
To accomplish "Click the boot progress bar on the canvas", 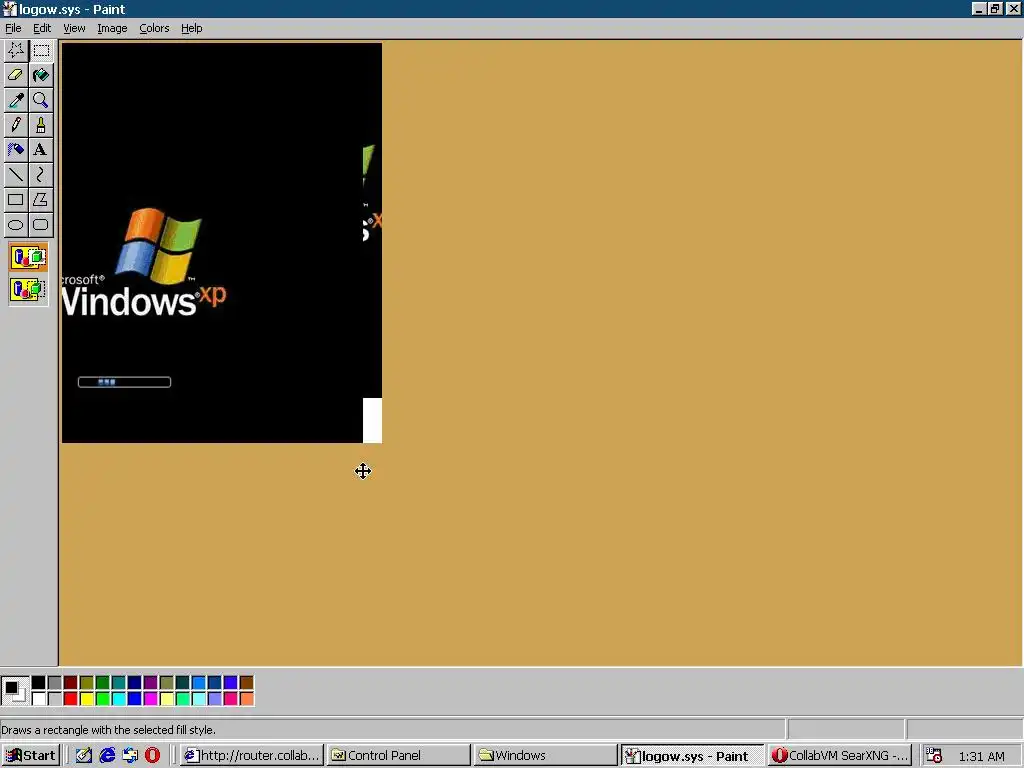I will coord(124,382).
